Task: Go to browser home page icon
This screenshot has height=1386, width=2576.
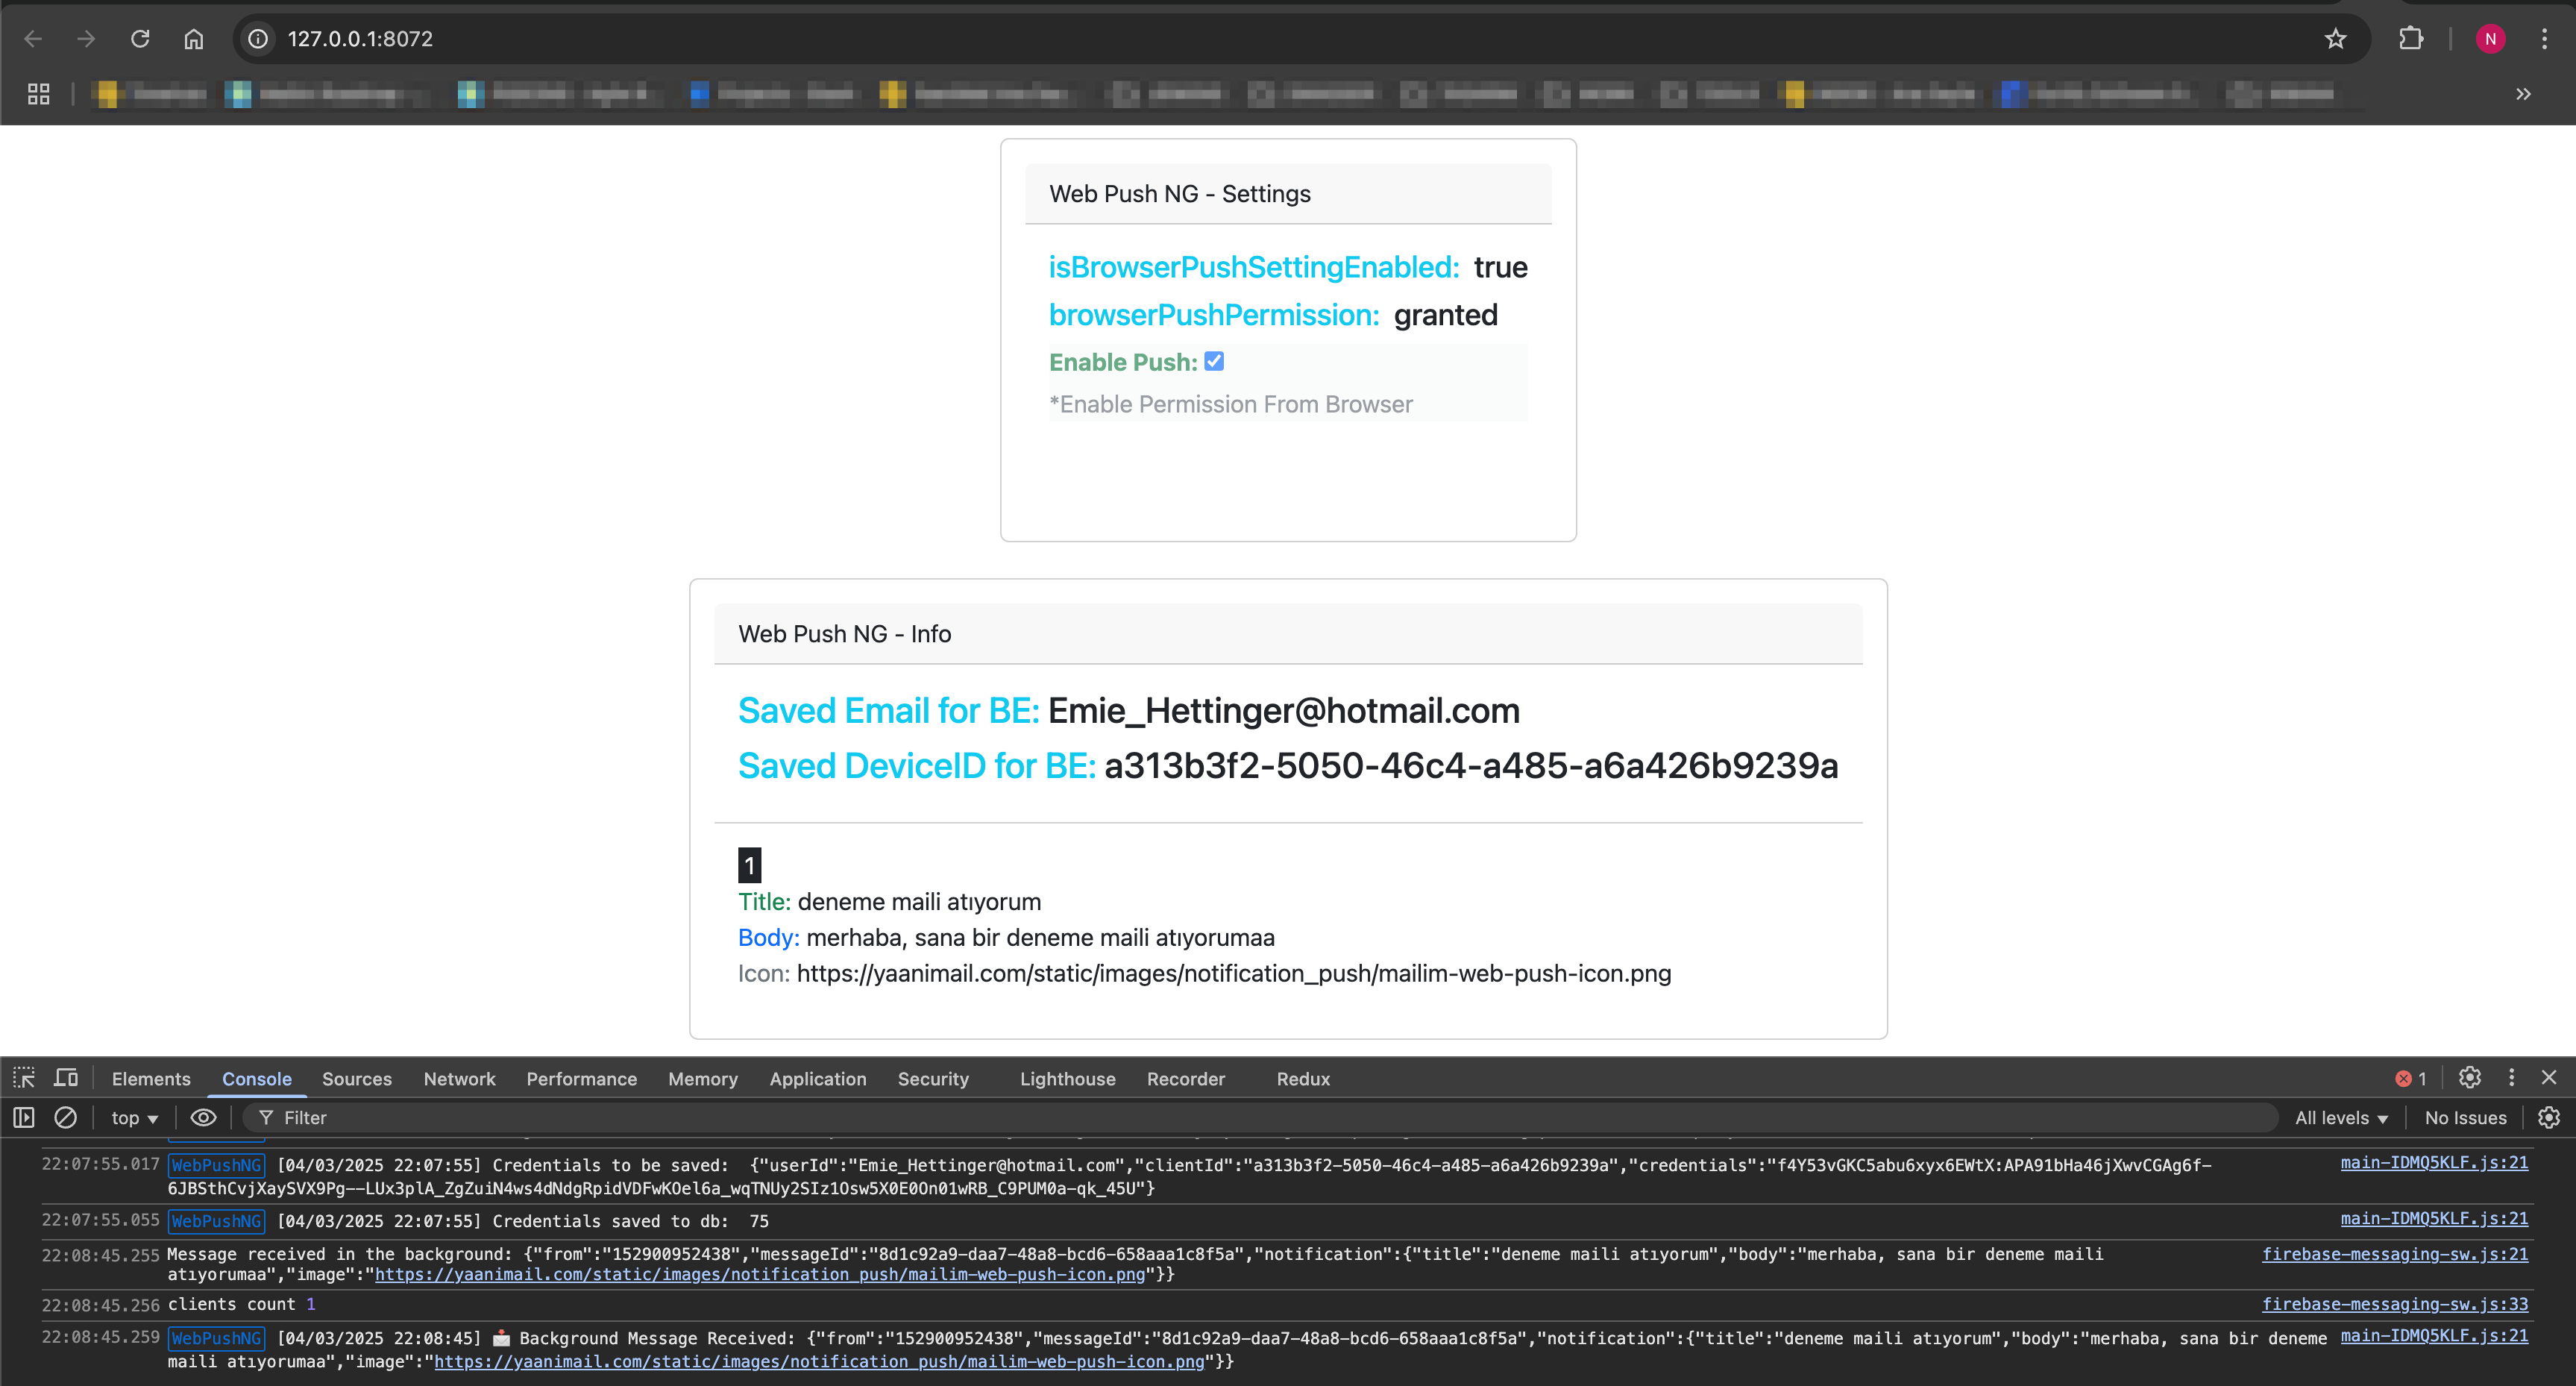Action: click(x=194, y=39)
